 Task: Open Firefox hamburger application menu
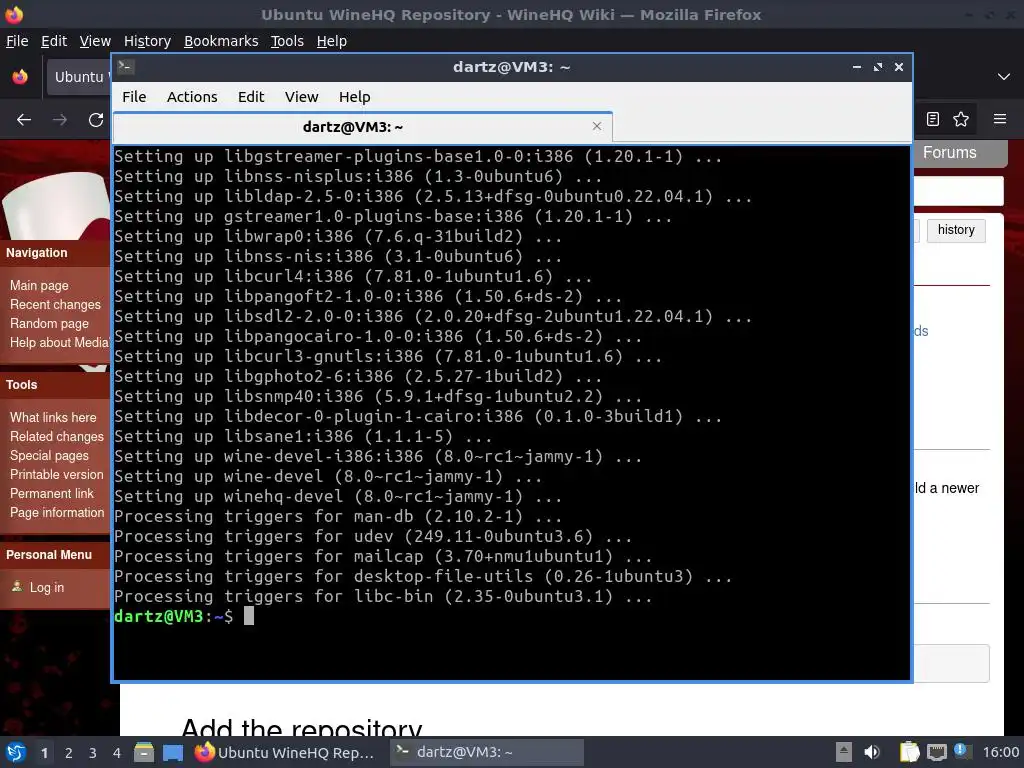(x=1000, y=119)
